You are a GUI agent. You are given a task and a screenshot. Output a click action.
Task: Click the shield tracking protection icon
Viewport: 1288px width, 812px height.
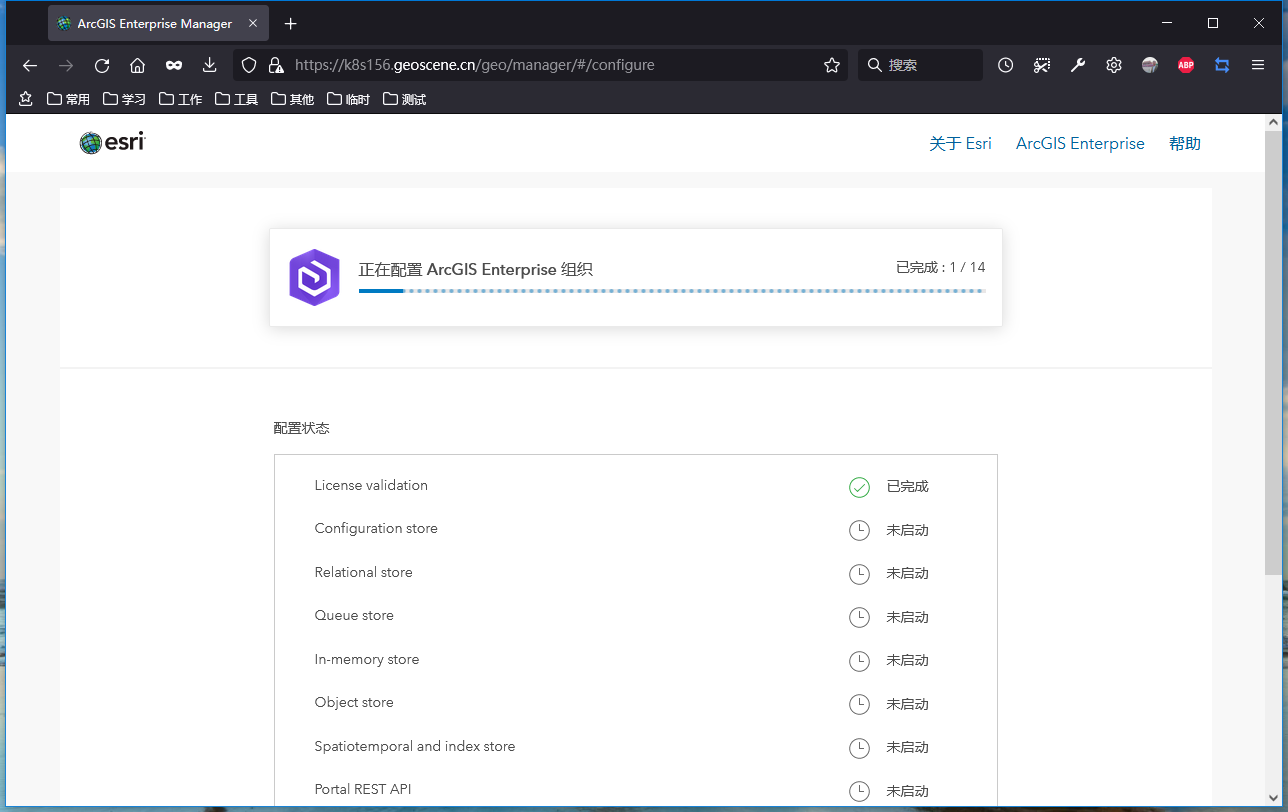point(250,65)
